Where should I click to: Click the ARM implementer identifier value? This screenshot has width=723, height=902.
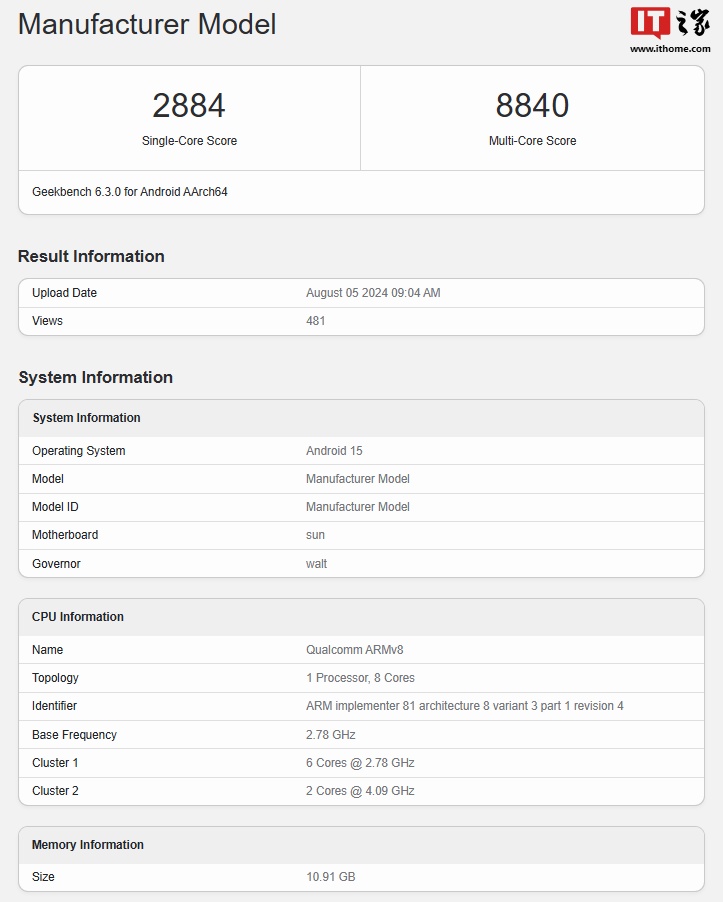coord(464,706)
